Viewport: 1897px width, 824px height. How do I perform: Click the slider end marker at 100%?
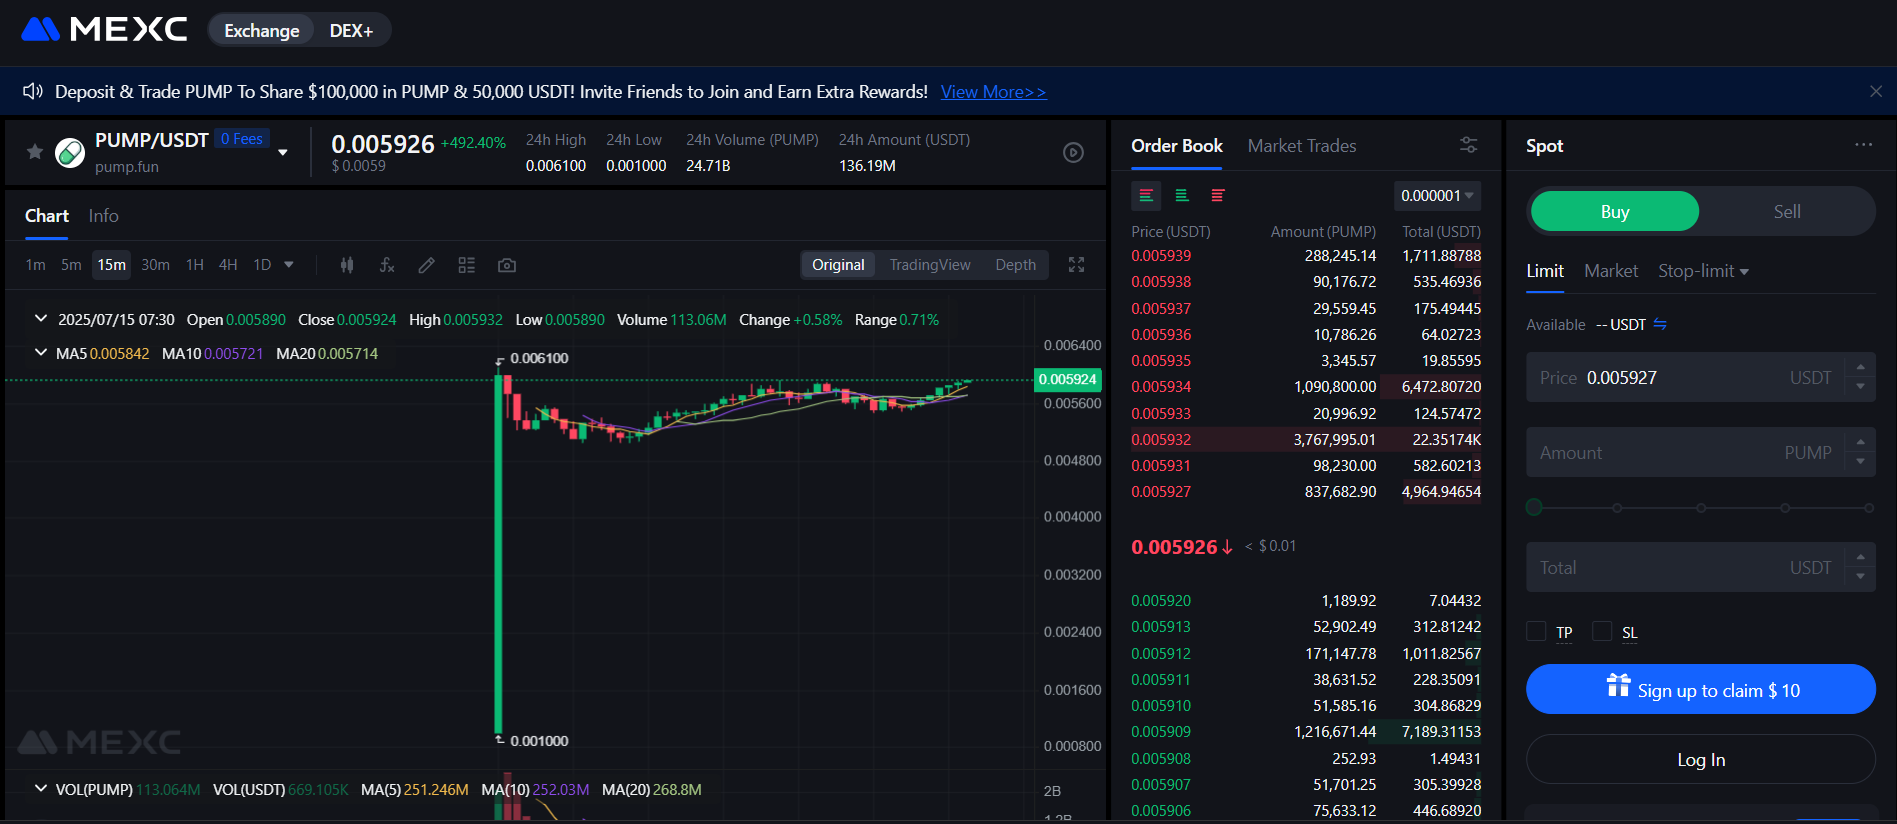click(1869, 508)
